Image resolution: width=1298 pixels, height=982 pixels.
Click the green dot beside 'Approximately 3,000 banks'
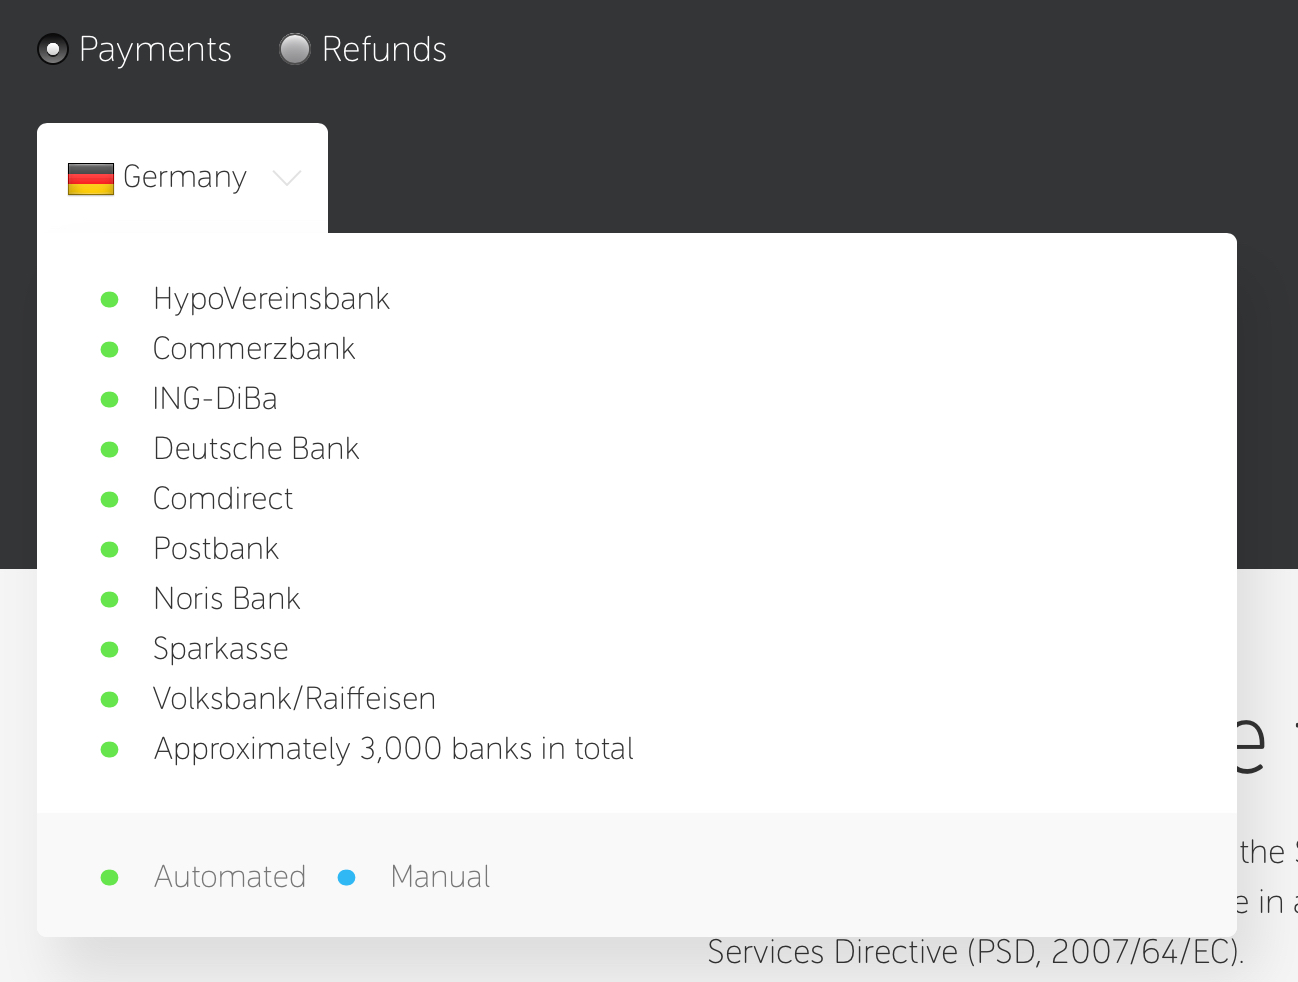tap(110, 750)
